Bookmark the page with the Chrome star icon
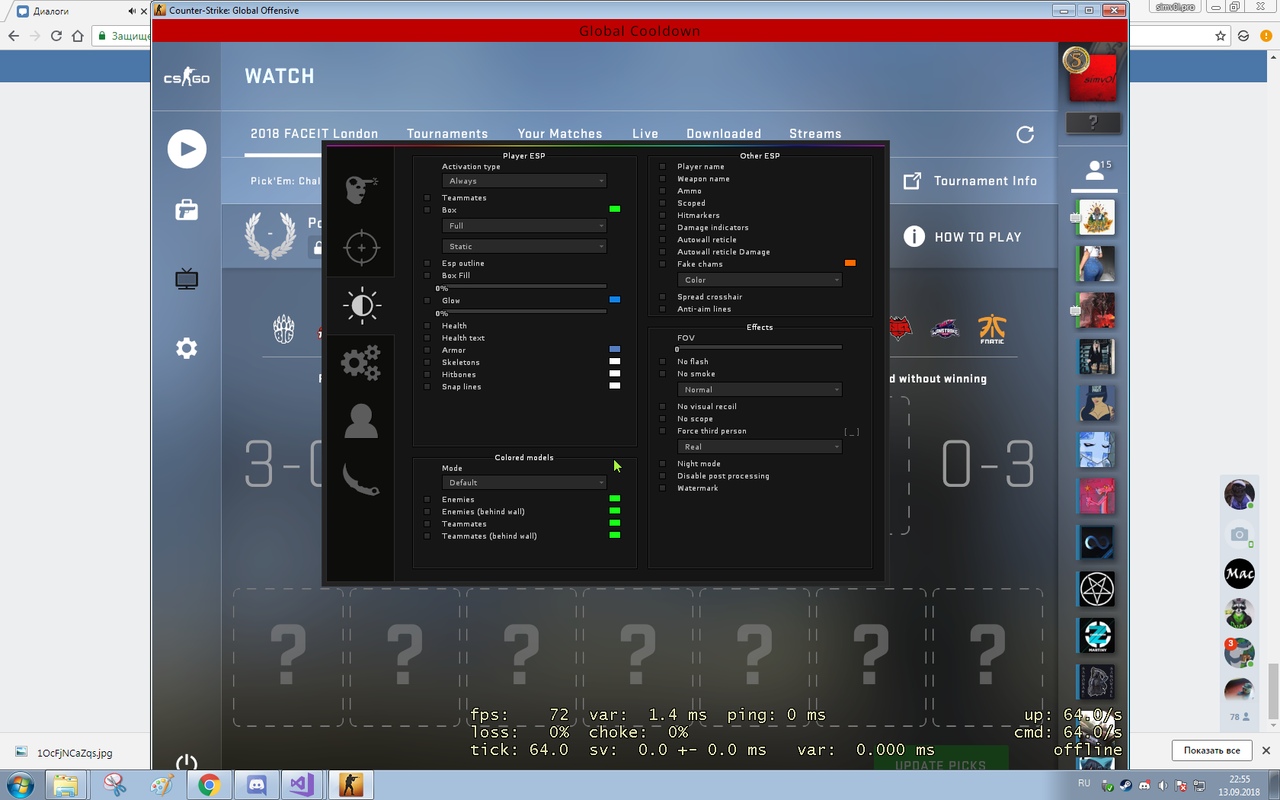This screenshot has width=1280, height=800. point(1221,35)
